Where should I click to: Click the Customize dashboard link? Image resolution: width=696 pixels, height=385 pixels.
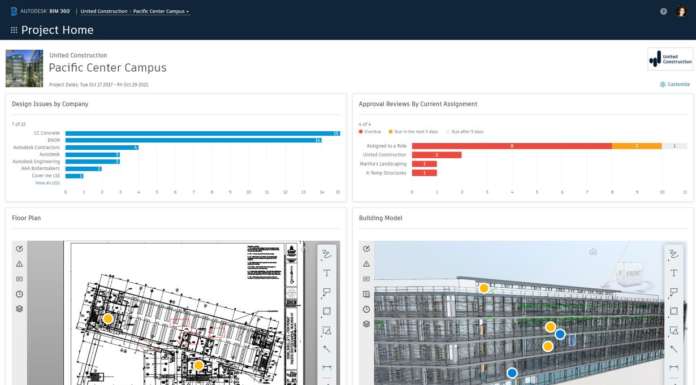point(675,84)
